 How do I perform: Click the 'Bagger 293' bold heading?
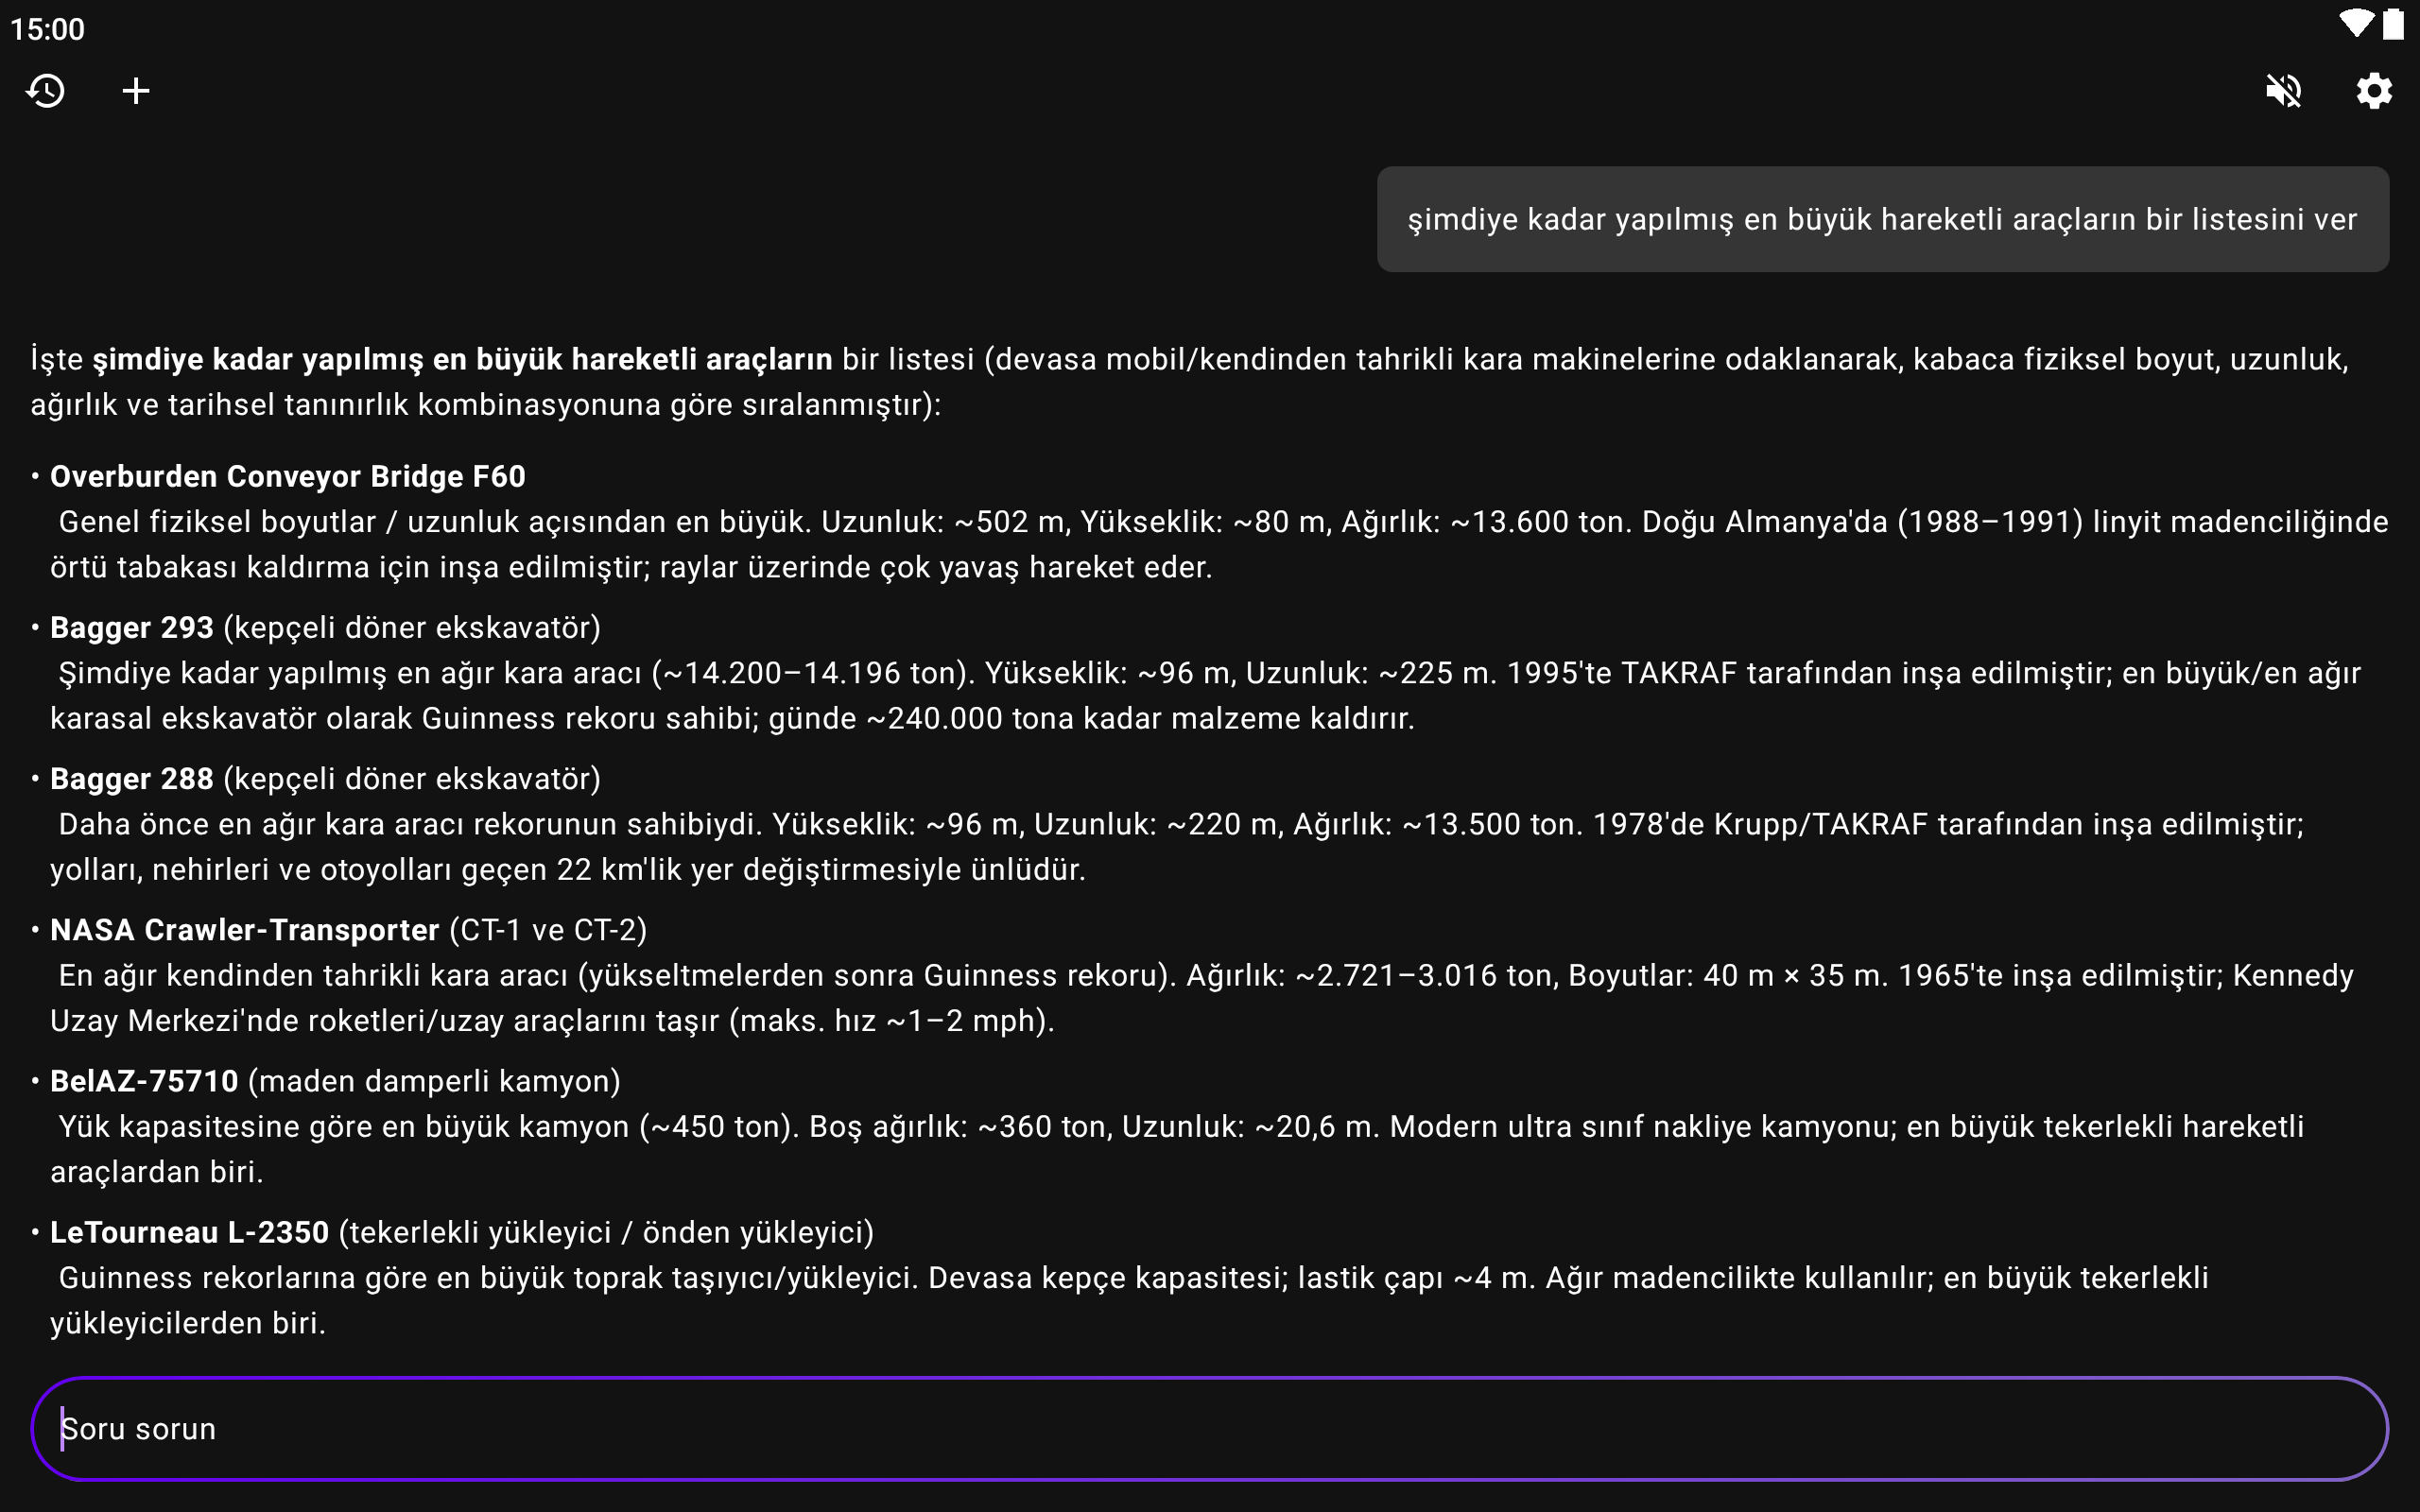[x=132, y=627]
